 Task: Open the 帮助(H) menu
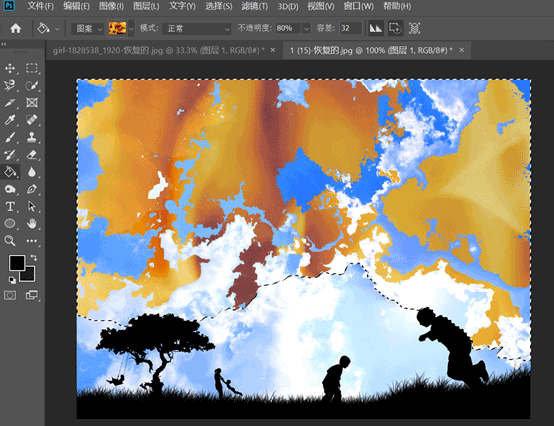click(x=397, y=6)
